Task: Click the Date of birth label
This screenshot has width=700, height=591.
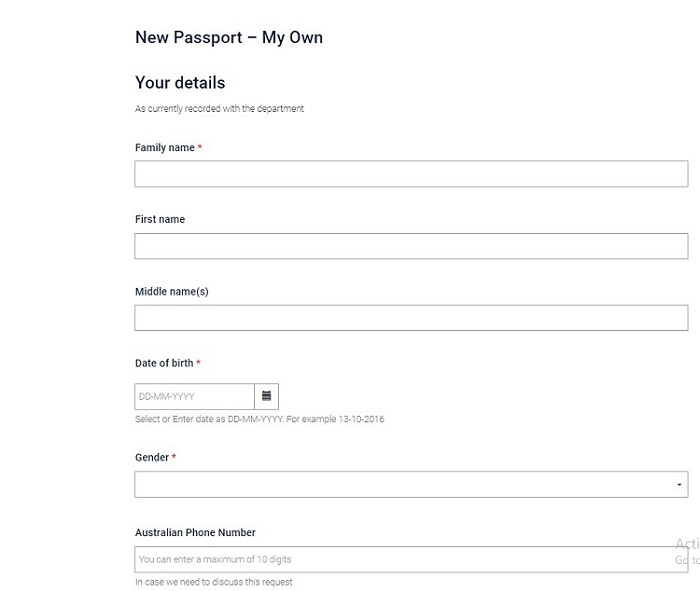Action: [164, 363]
